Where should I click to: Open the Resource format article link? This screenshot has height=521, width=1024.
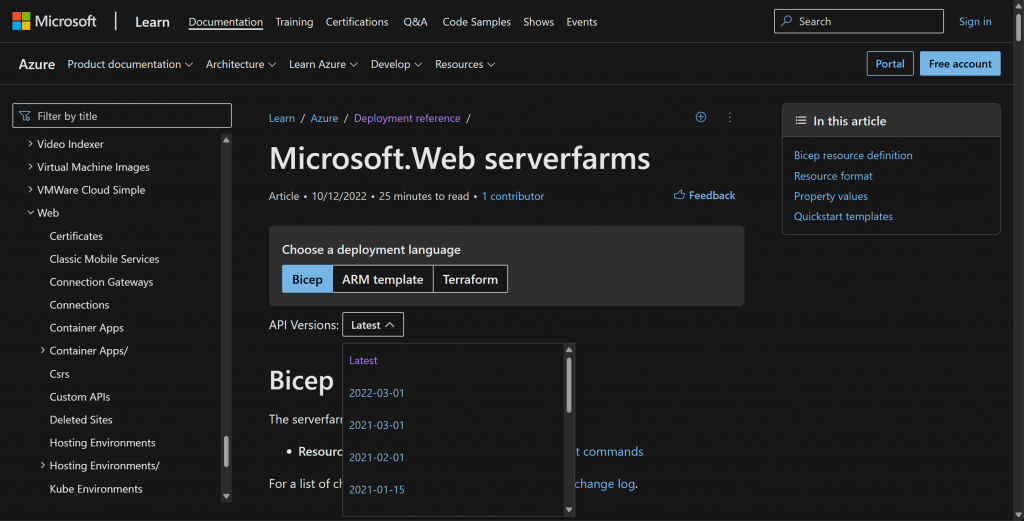[x=833, y=176]
